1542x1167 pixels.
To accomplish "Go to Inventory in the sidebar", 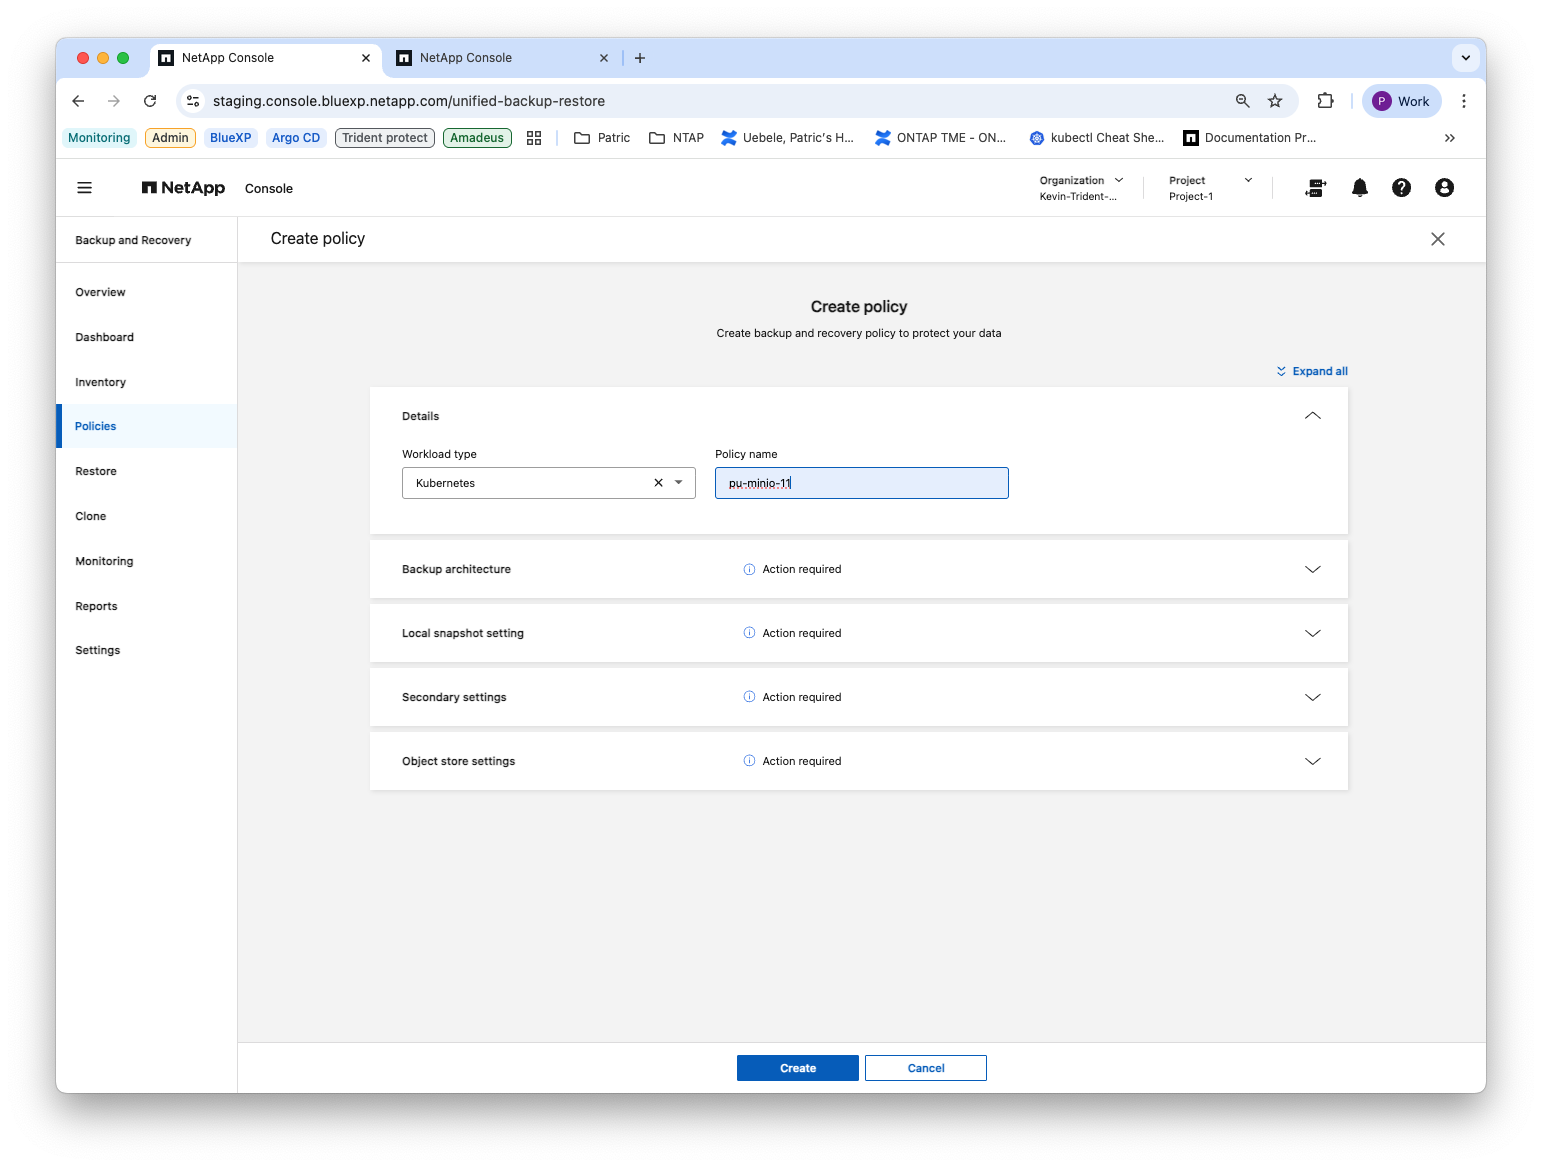I will (101, 382).
